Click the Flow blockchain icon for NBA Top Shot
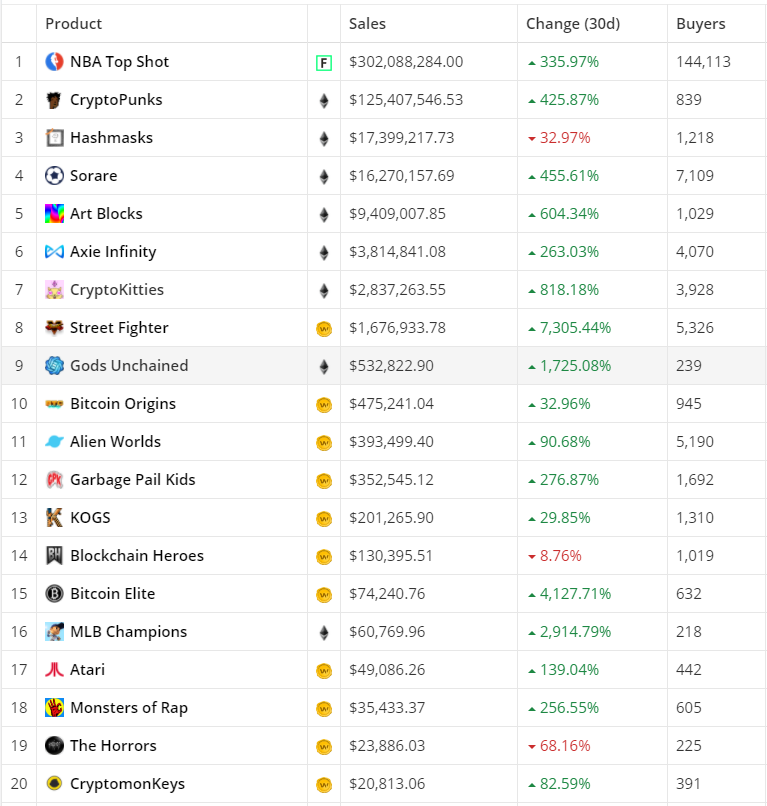Image resolution: width=767 pixels, height=806 pixels. coord(324,63)
